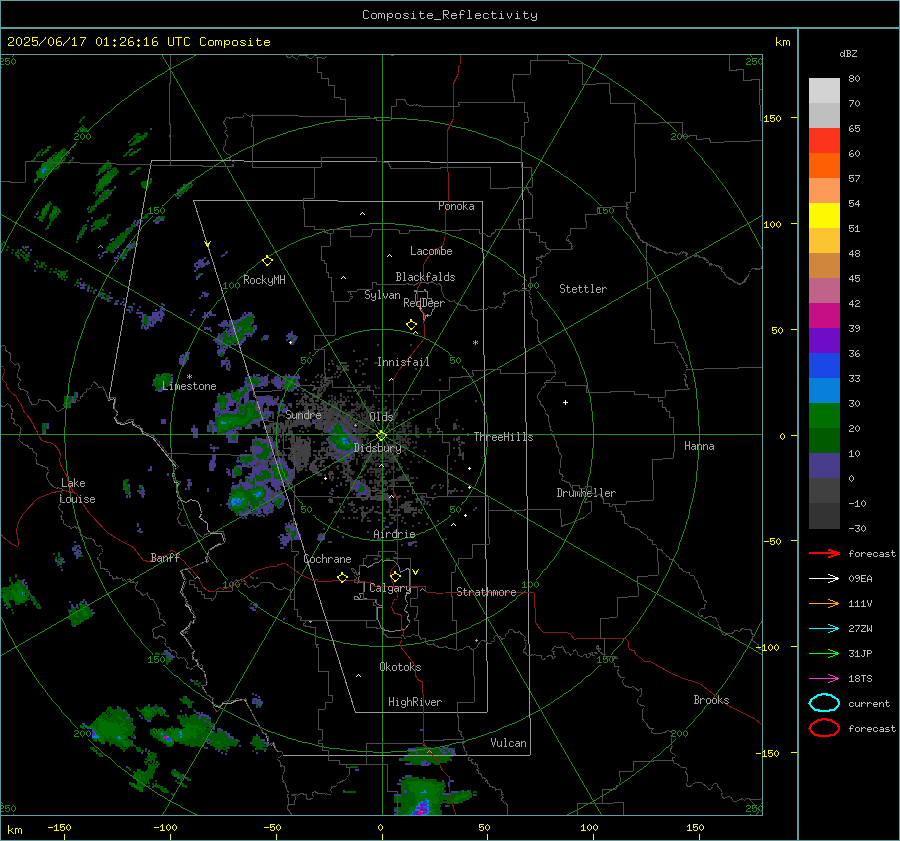Click the Composite_Reflectivity title text
Image resolution: width=900 pixels, height=841 pixels.
[x=449, y=15]
